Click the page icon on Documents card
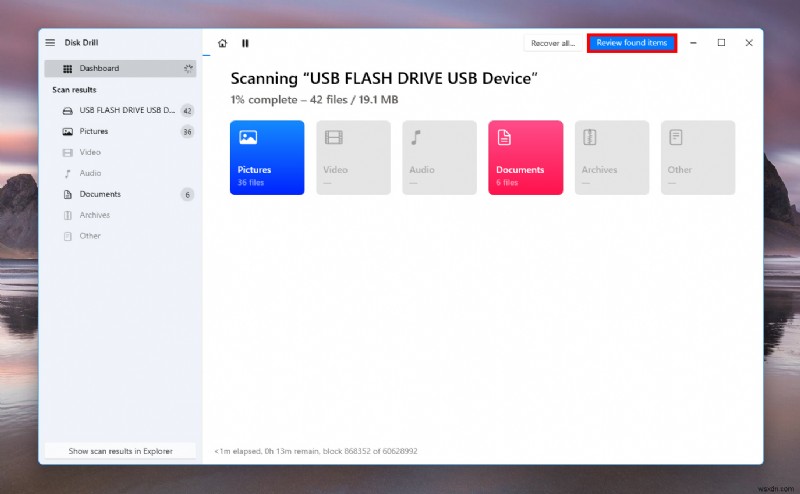Image resolution: width=800 pixels, height=494 pixels. pyautogui.click(x=504, y=137)
